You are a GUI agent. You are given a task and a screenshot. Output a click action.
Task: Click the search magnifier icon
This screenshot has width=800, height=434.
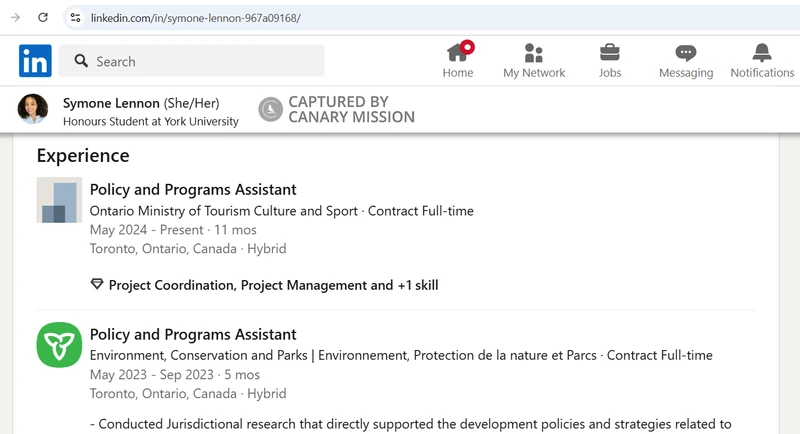(81, 61)
